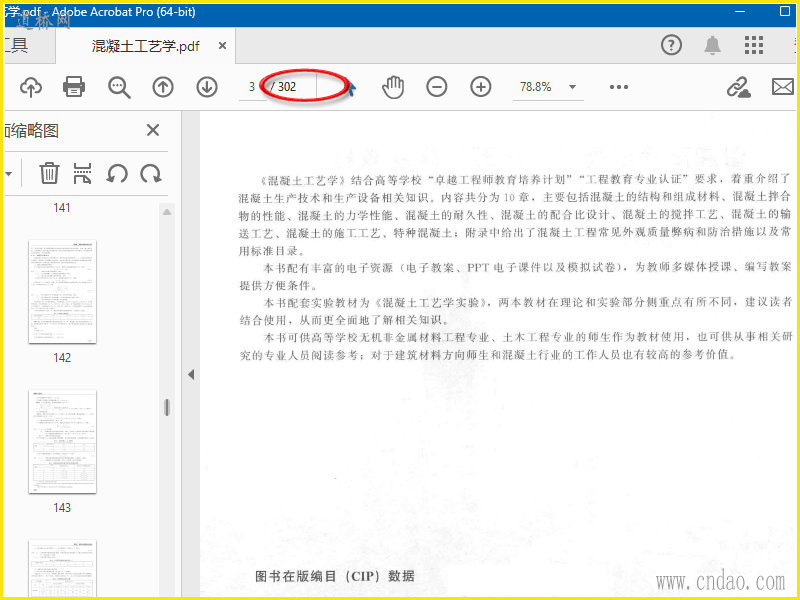Collapse the navigation pane with left arrow

[191, 375]
